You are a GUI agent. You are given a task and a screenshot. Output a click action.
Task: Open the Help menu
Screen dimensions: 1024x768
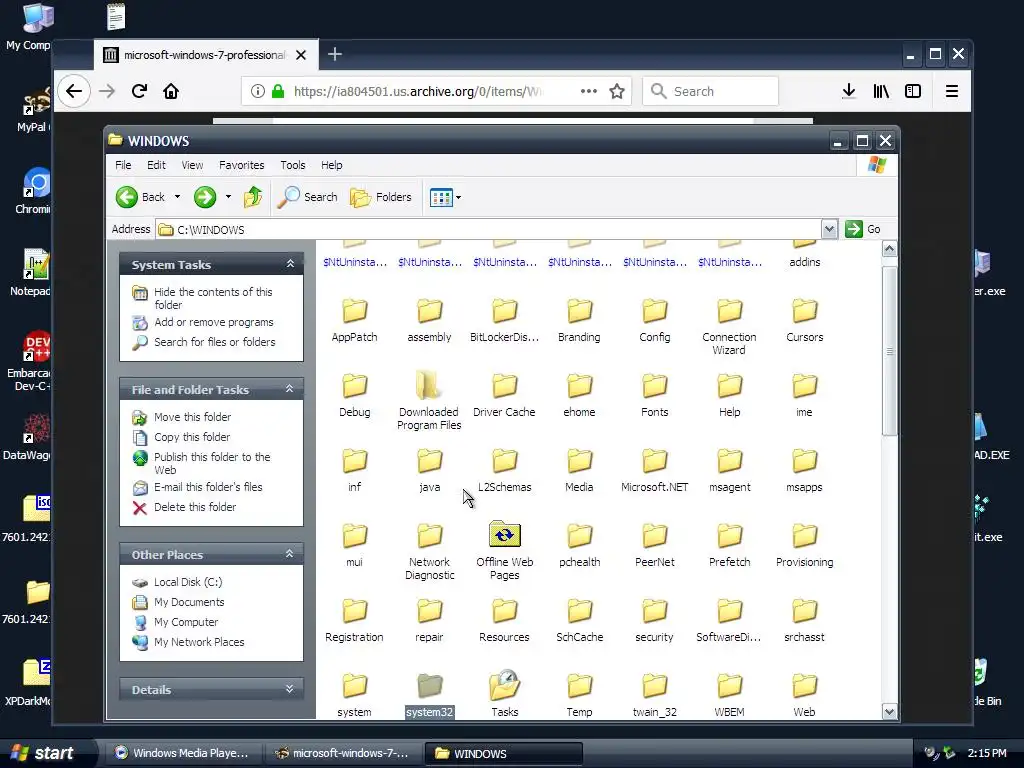click(332, 165)
